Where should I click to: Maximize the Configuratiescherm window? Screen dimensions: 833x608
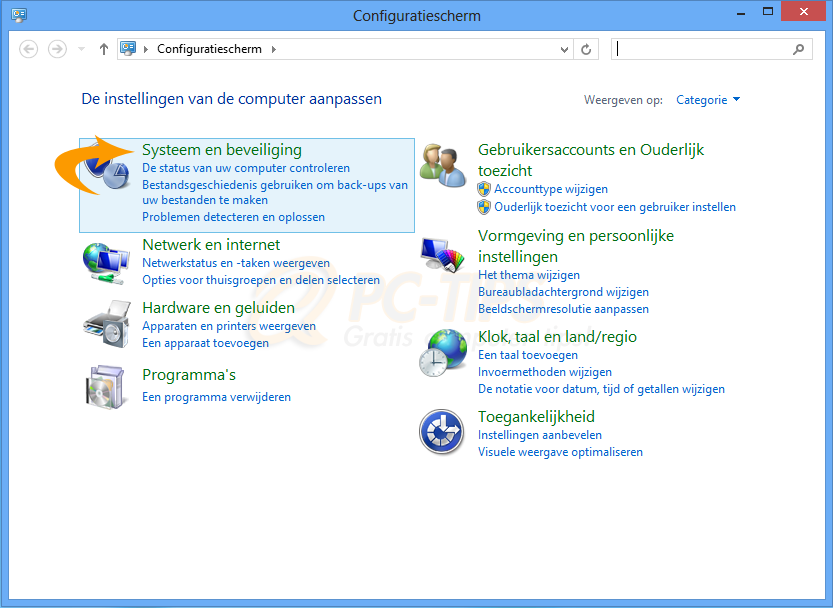(x=768, y=12)
